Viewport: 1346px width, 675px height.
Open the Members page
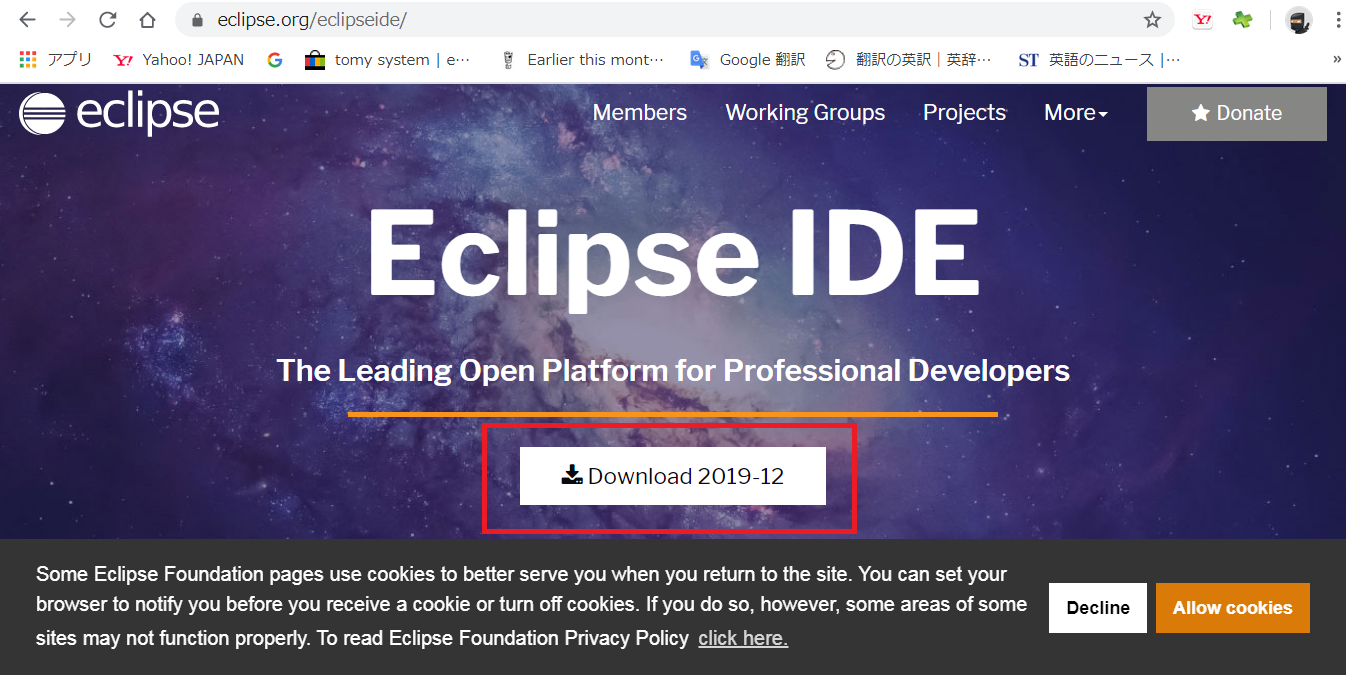pyautogui.click(x=639, y=112)
